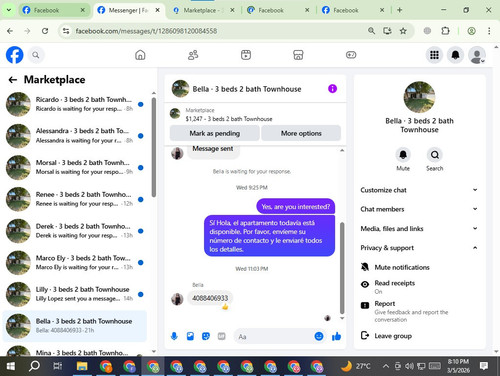500x376 pixels.
Task: Click the Search conversation icon
Action: point(435,155)
